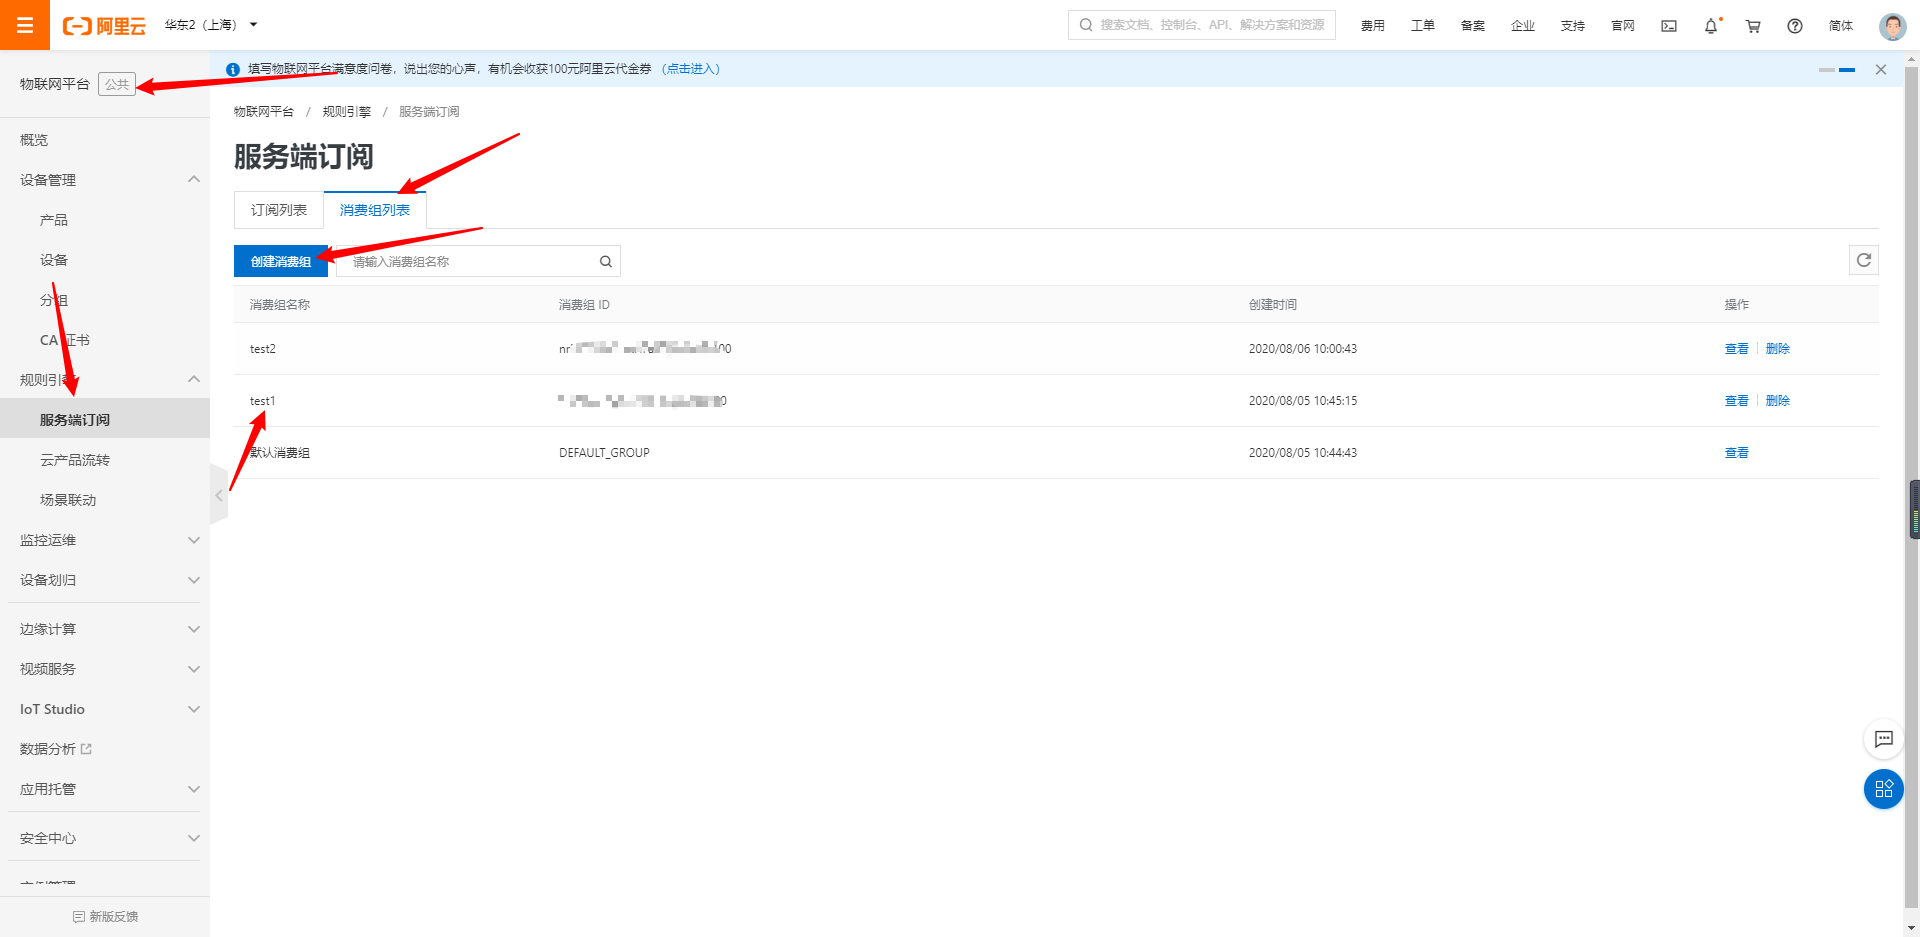1920x937 pixels.
Task: Click 物联网平台 in the breadcrumb
Action: [264, 112]
